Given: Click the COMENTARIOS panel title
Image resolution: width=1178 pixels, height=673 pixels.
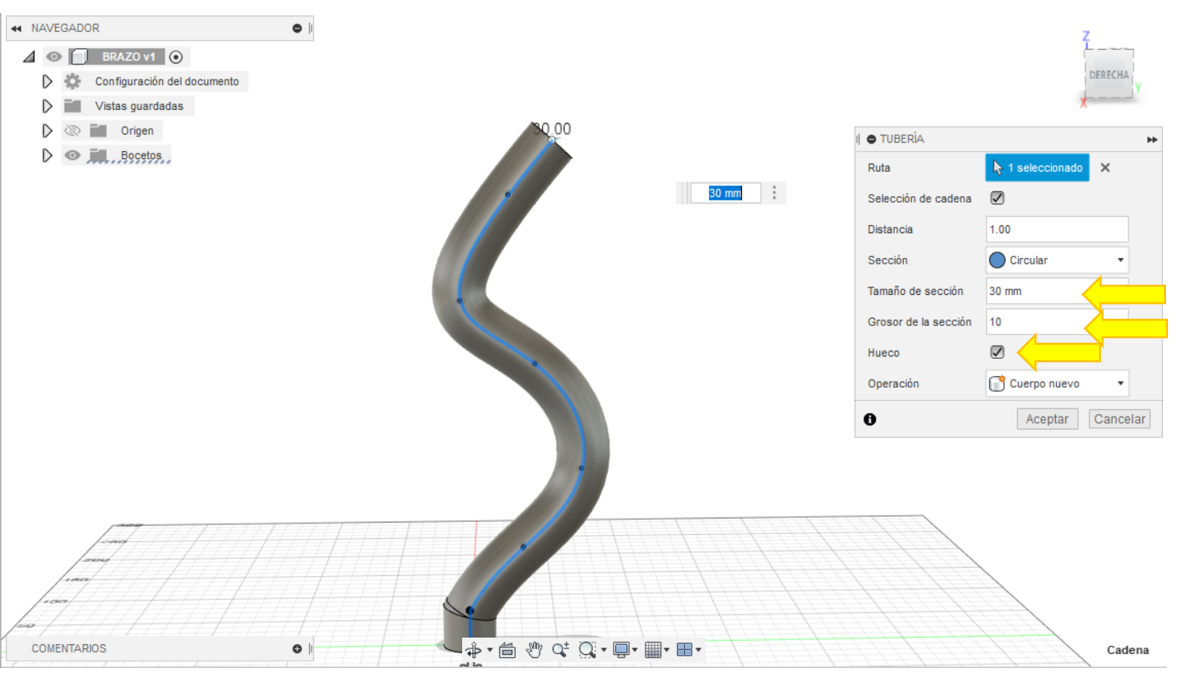Looking at the screenshot, I should click(x=68, y=649).
